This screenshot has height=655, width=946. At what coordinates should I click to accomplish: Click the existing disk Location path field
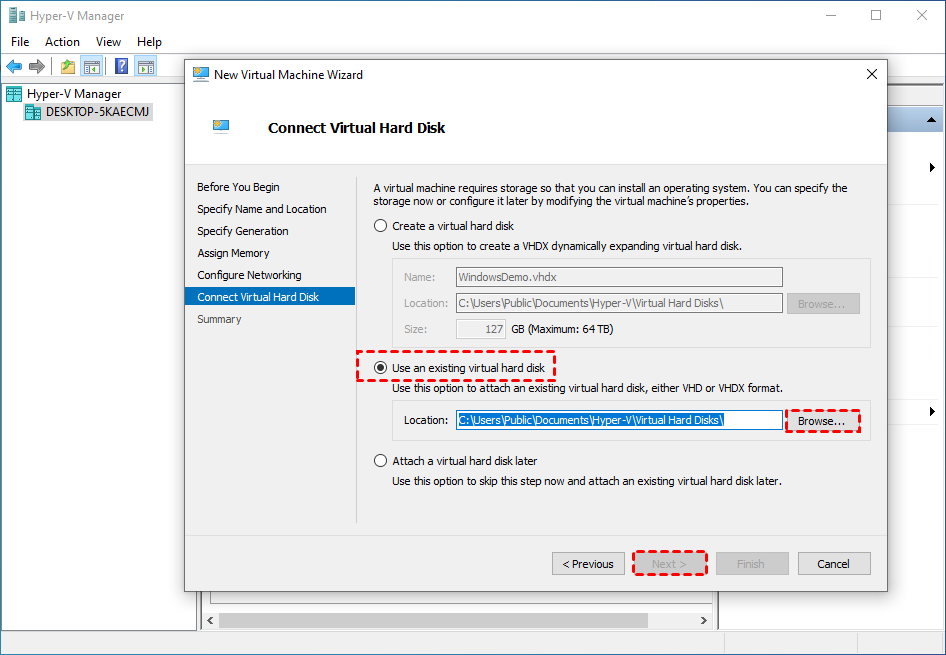(x=619, y=420)
